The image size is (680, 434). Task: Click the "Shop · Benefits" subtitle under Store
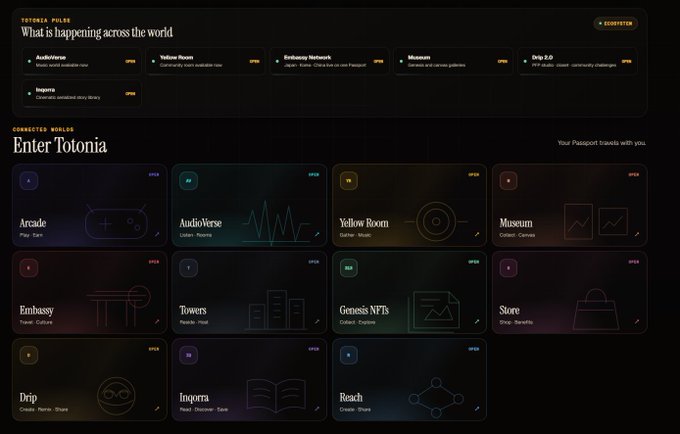(516, 322)
